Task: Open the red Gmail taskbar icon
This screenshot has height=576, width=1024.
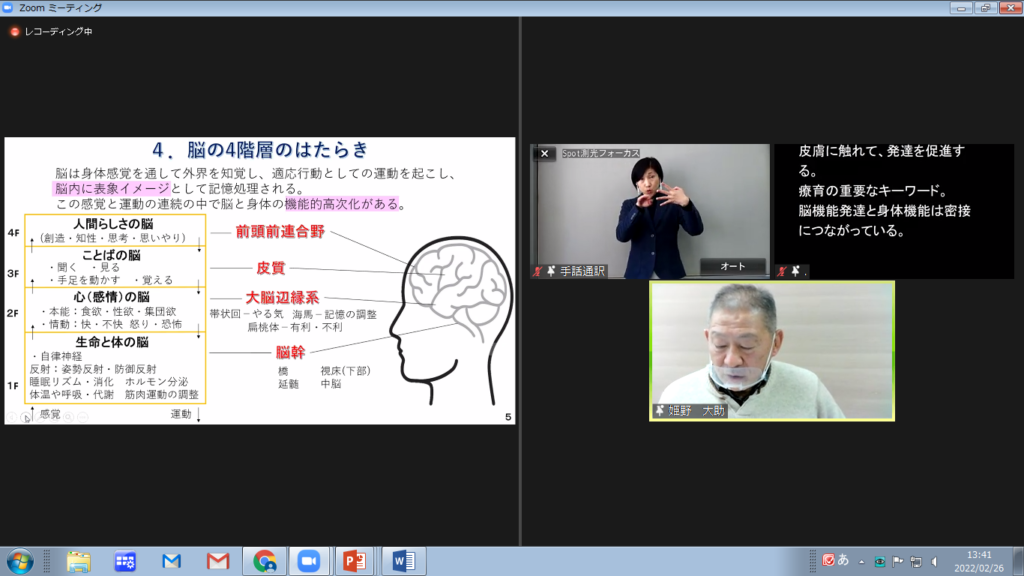Action: point(218,561)
